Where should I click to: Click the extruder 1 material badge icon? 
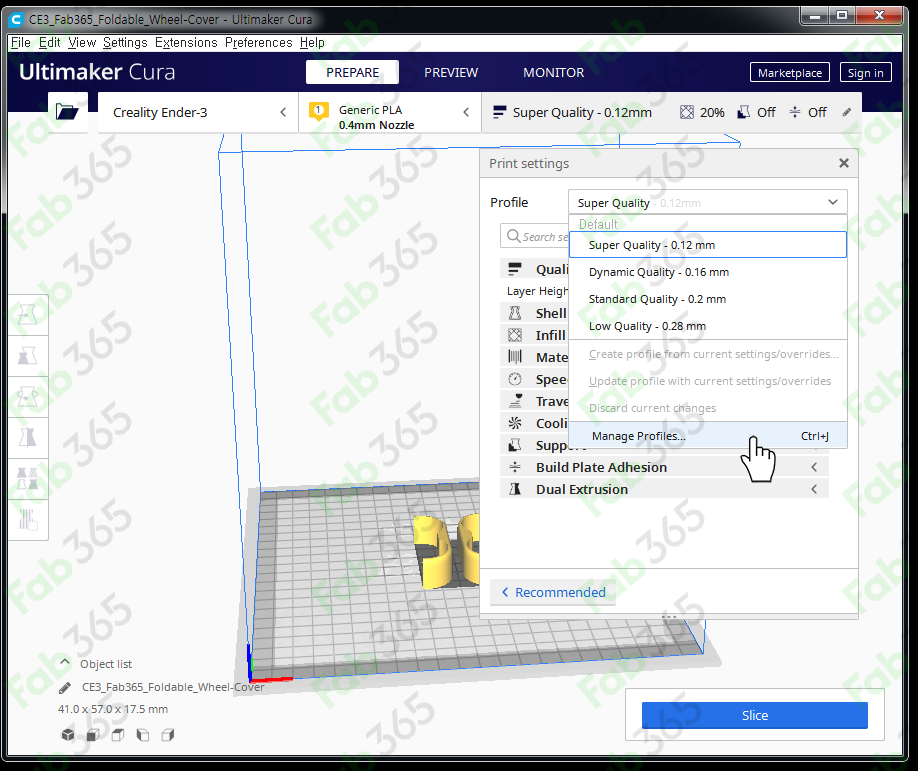[x=318, y=111]
